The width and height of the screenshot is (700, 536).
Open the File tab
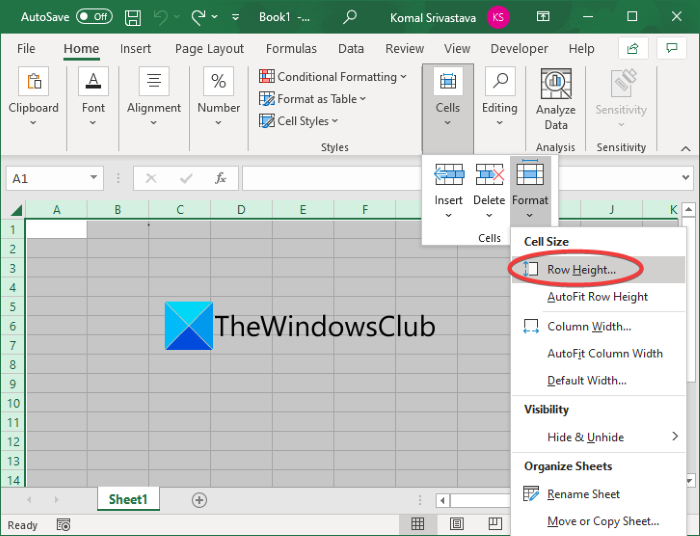pyautogui.click(x=26, y=49)
